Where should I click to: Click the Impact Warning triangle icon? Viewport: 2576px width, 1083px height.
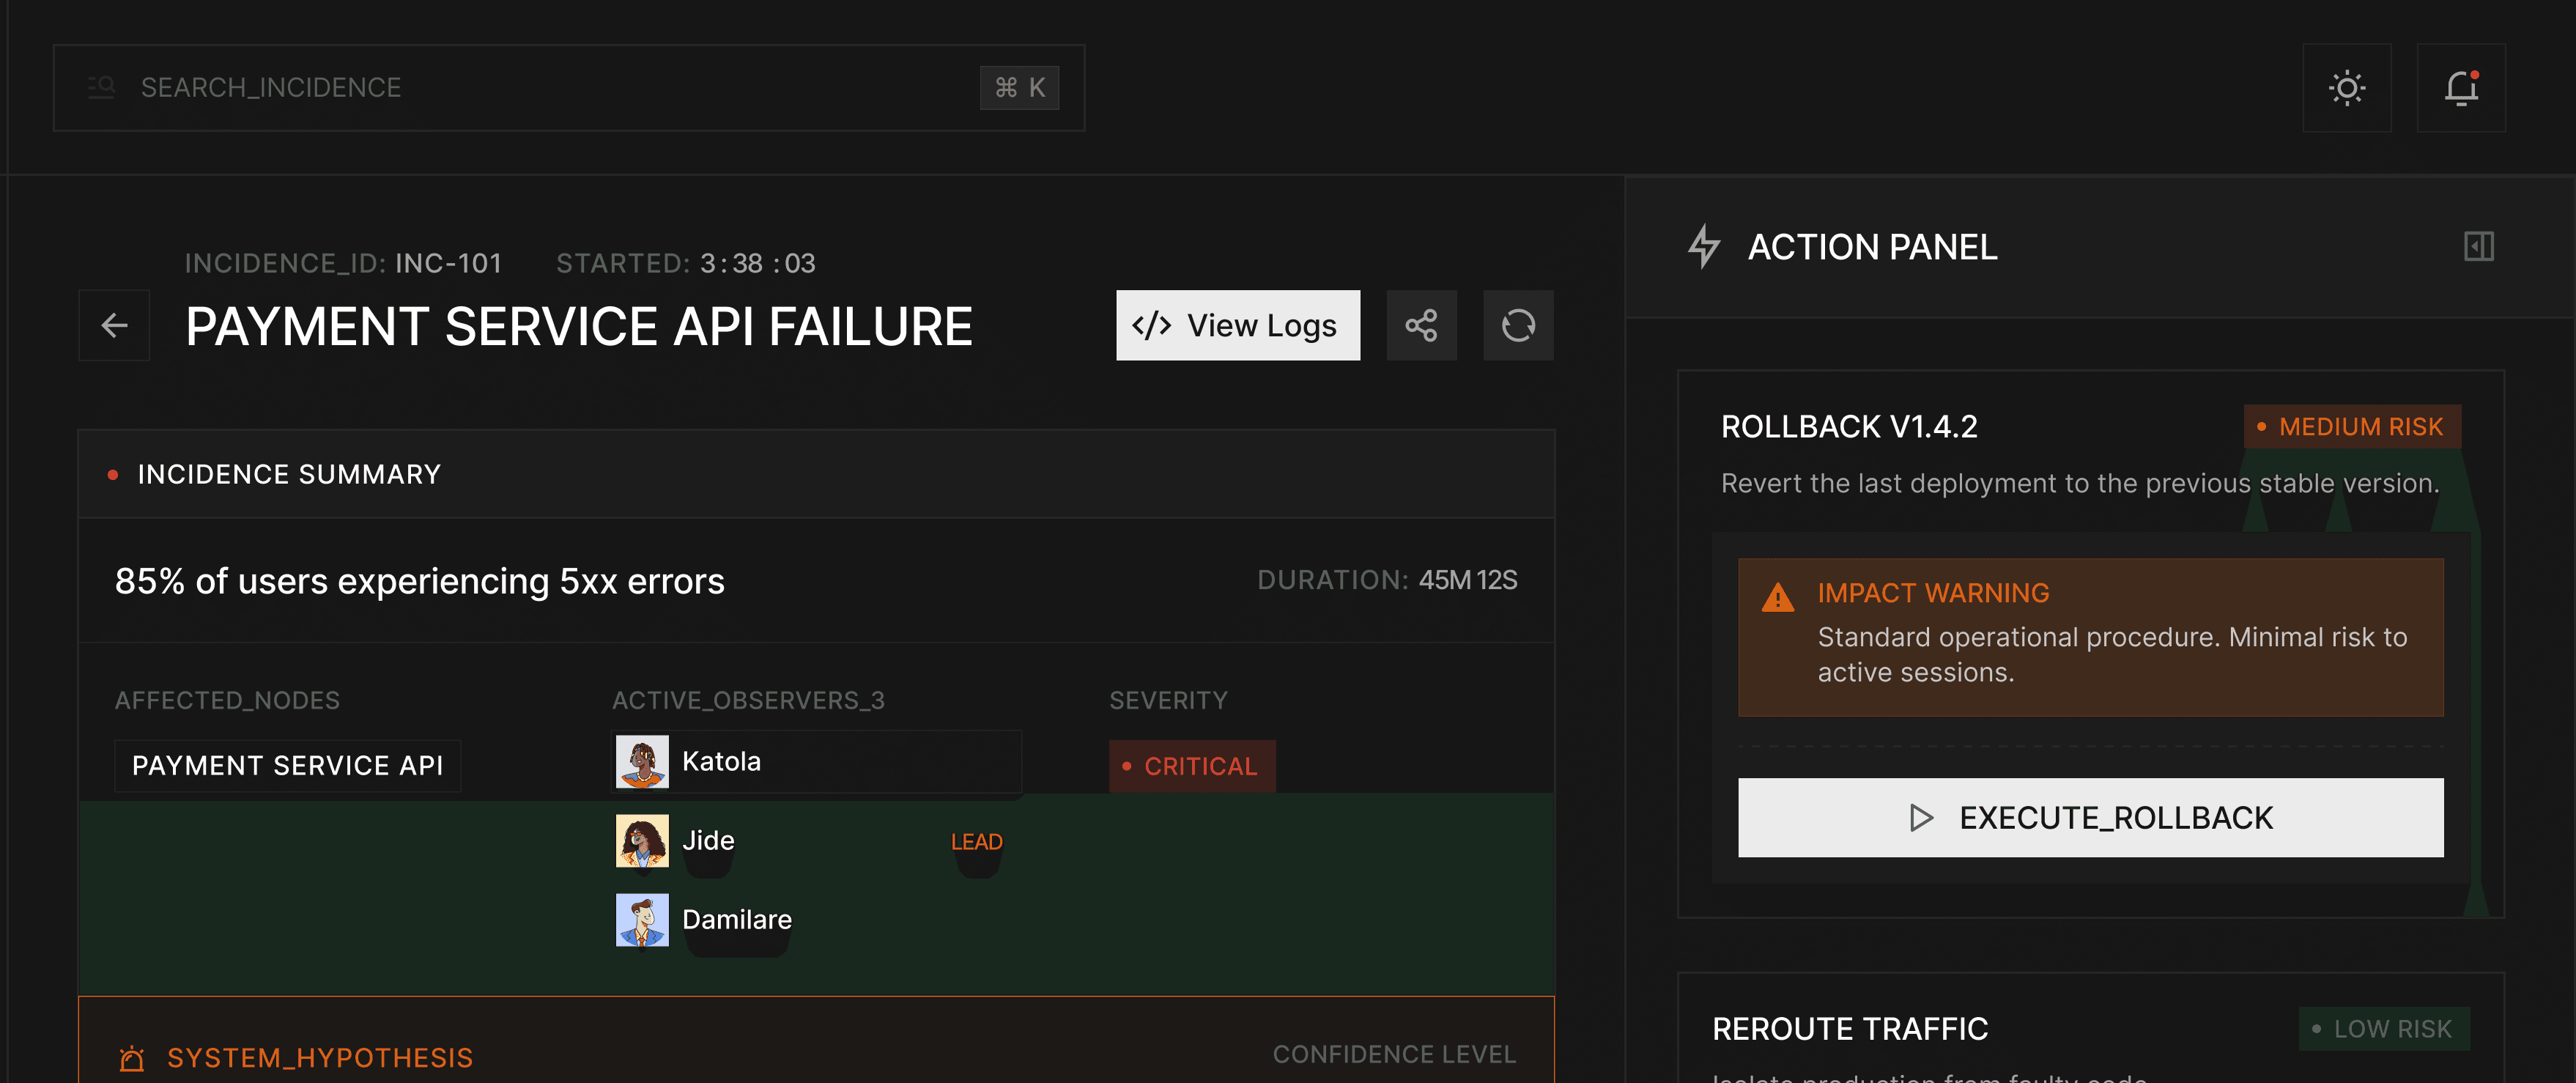[x=1777, y=597]
